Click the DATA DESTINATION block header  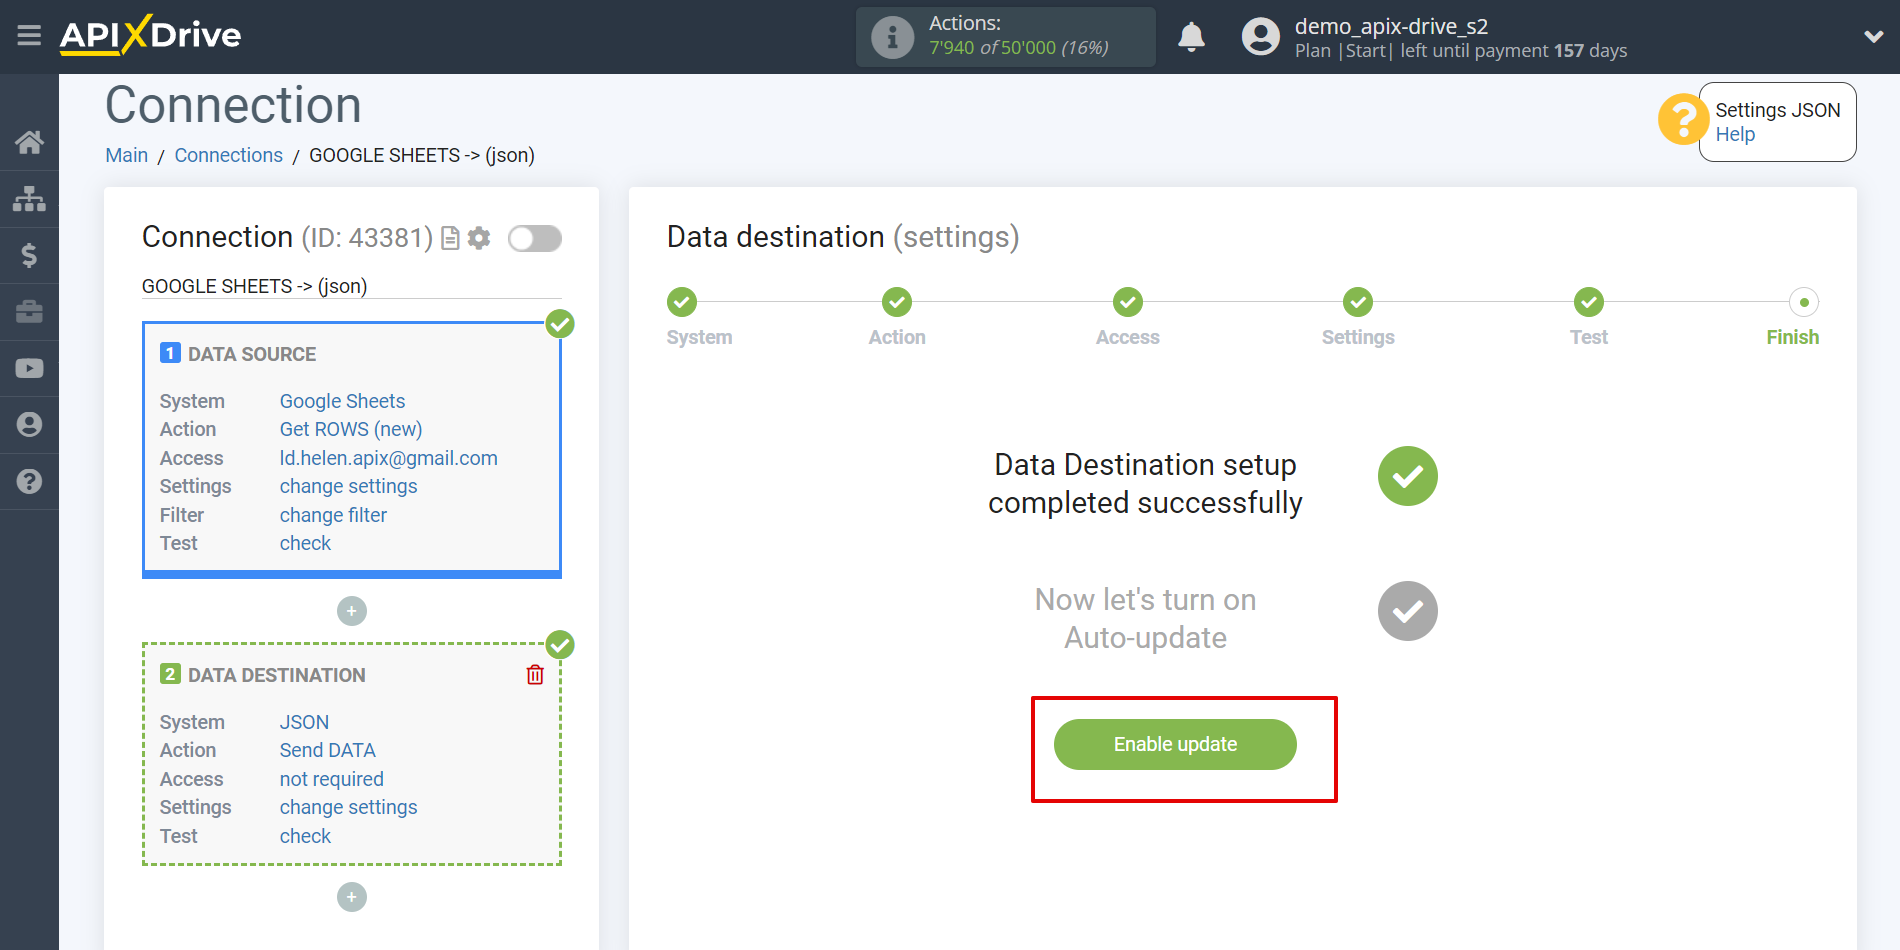pyautogui.click(x=277, y=675)
